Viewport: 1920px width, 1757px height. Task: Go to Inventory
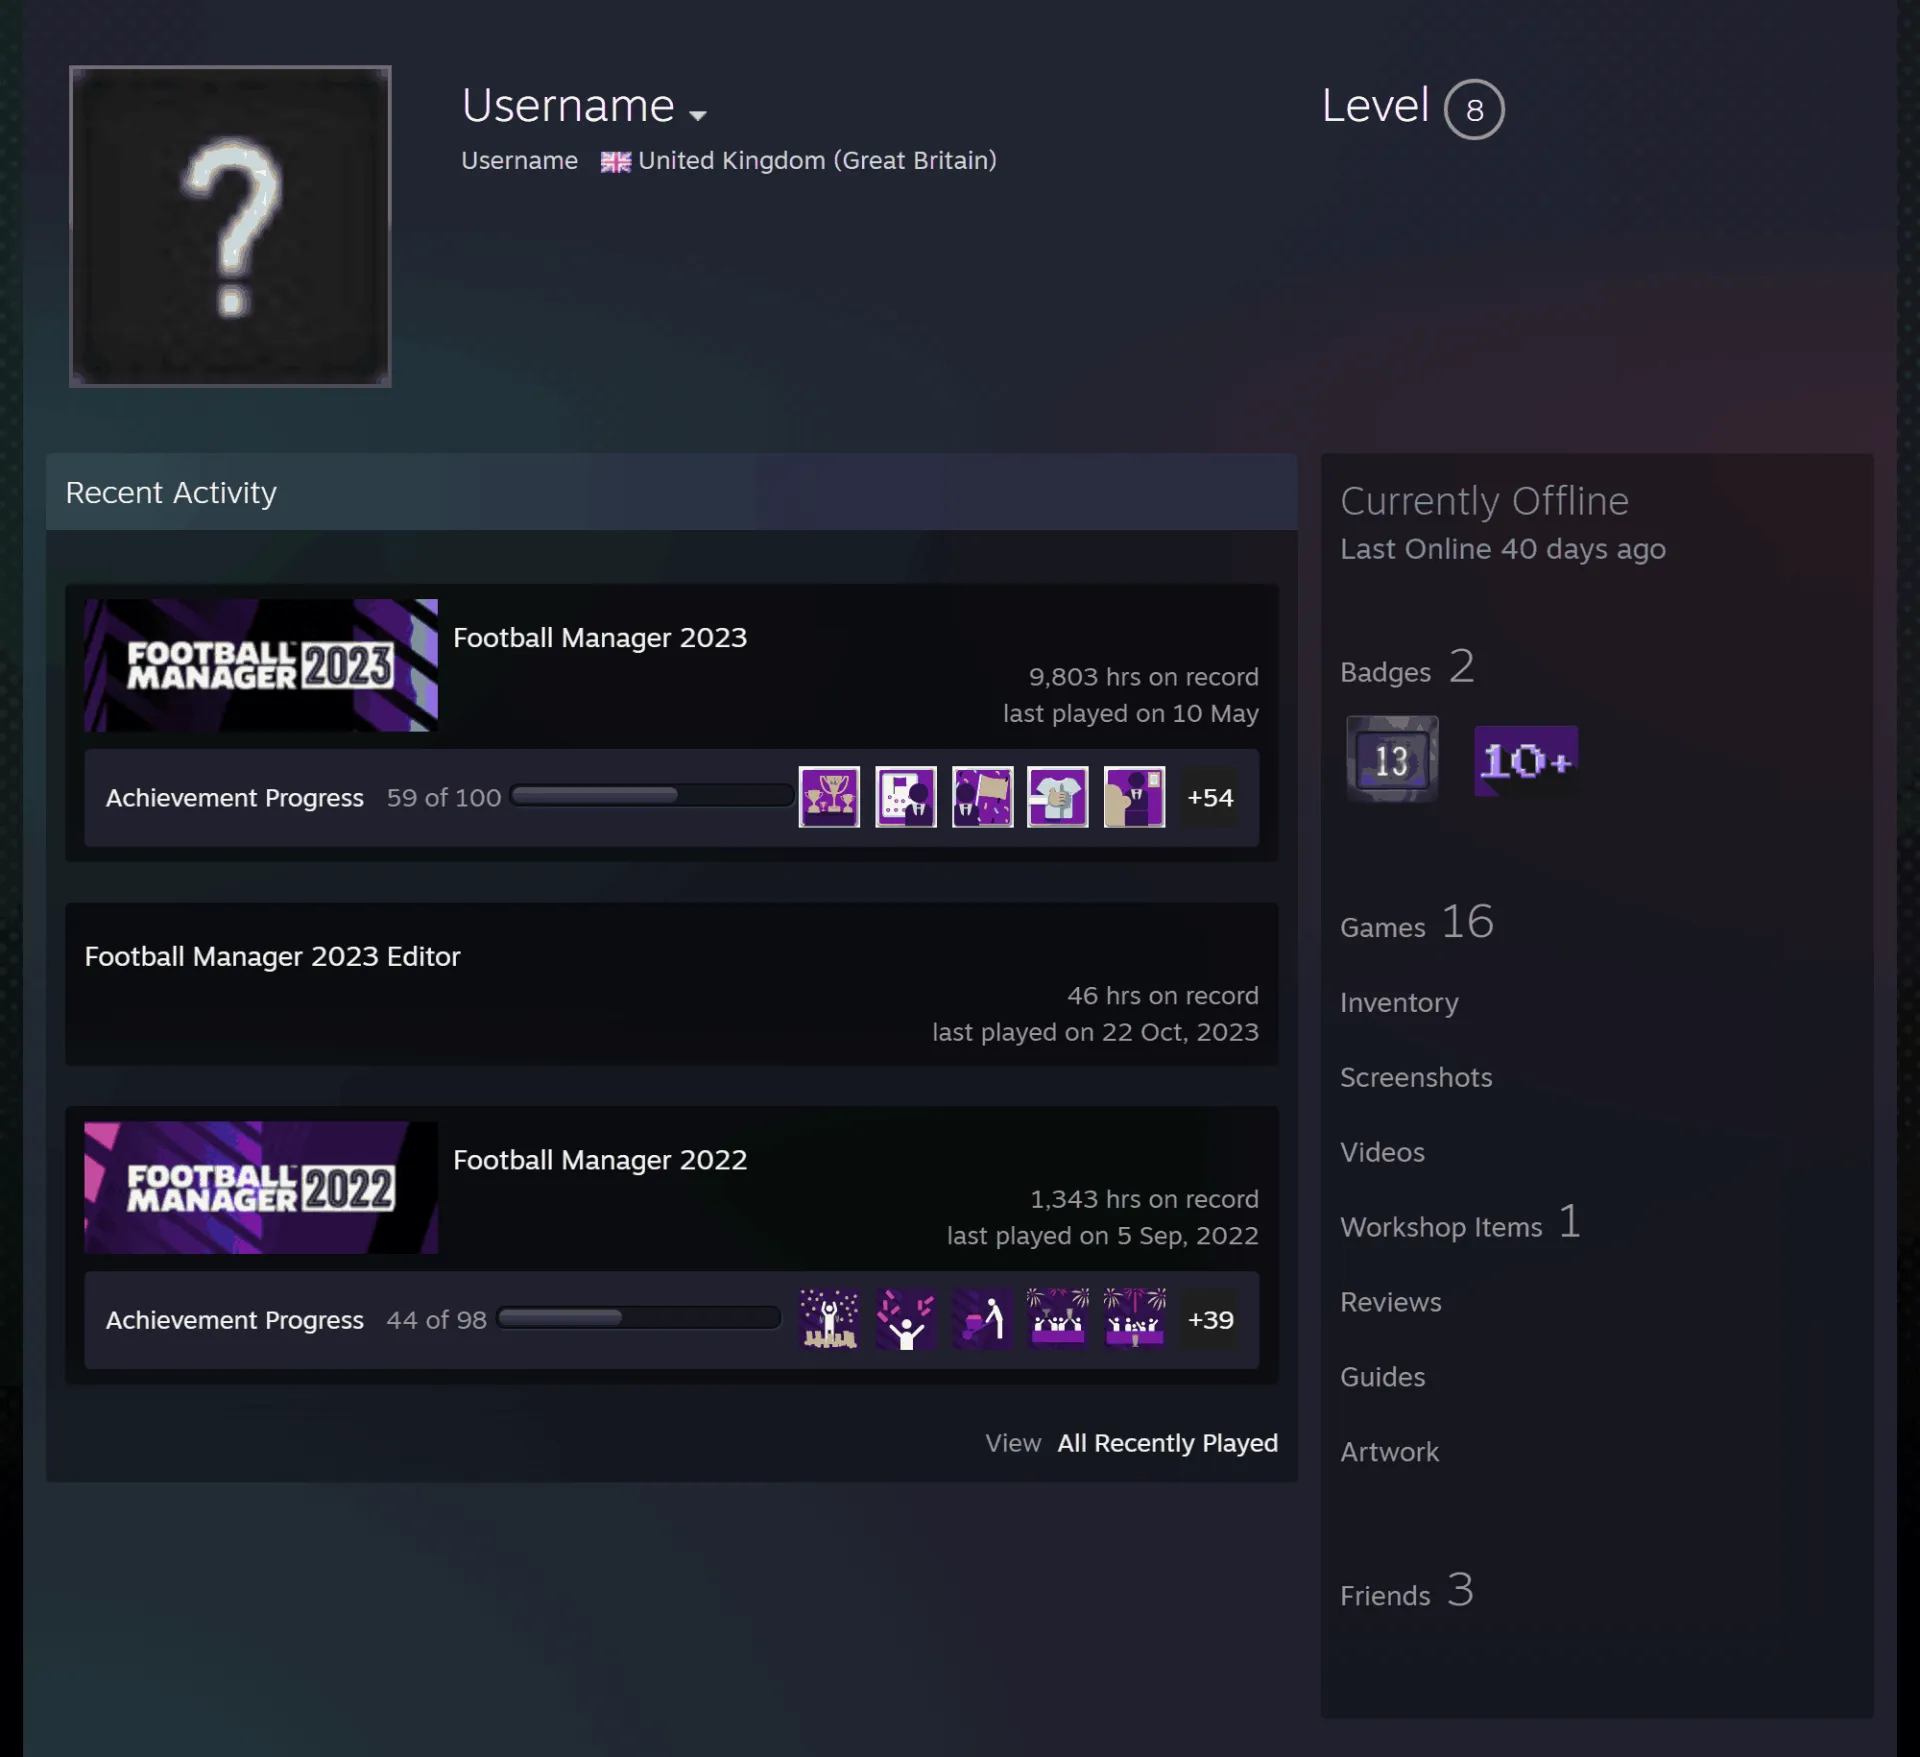(1399, 1002)
